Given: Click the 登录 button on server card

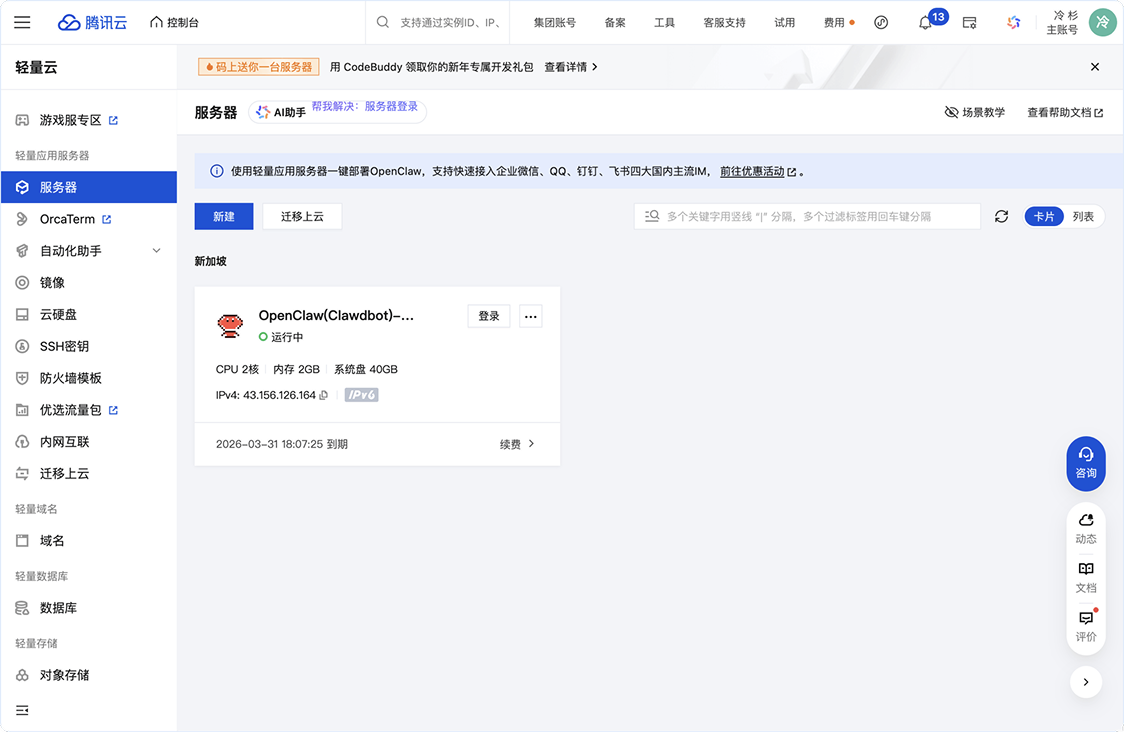Looking at the screenshot, I should pyautogui.click(x=489, y=317).
